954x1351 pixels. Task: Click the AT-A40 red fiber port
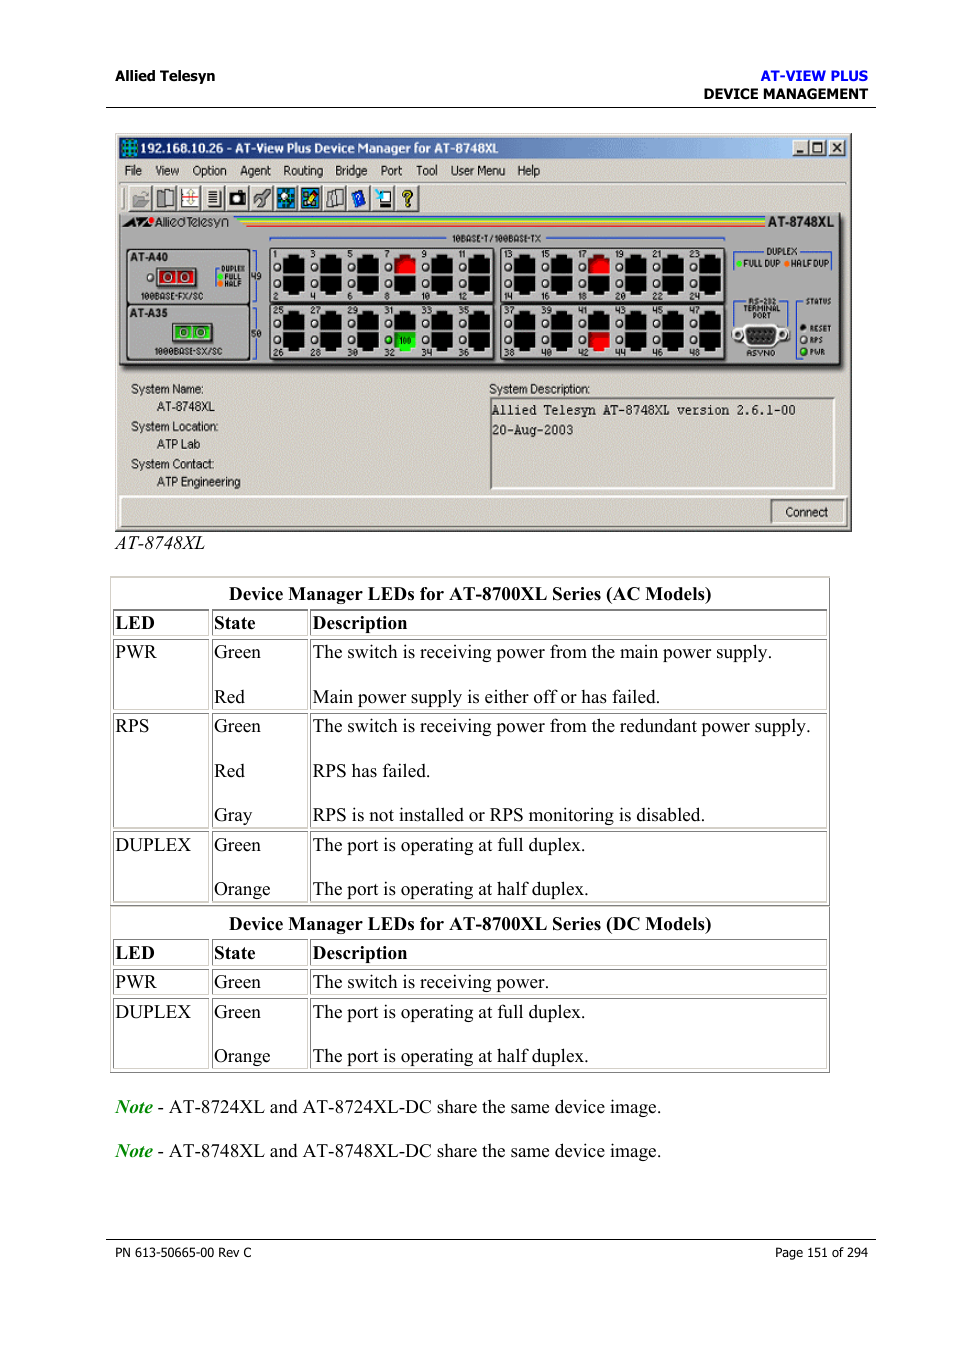pyautogui.click(x=177, y=277)
